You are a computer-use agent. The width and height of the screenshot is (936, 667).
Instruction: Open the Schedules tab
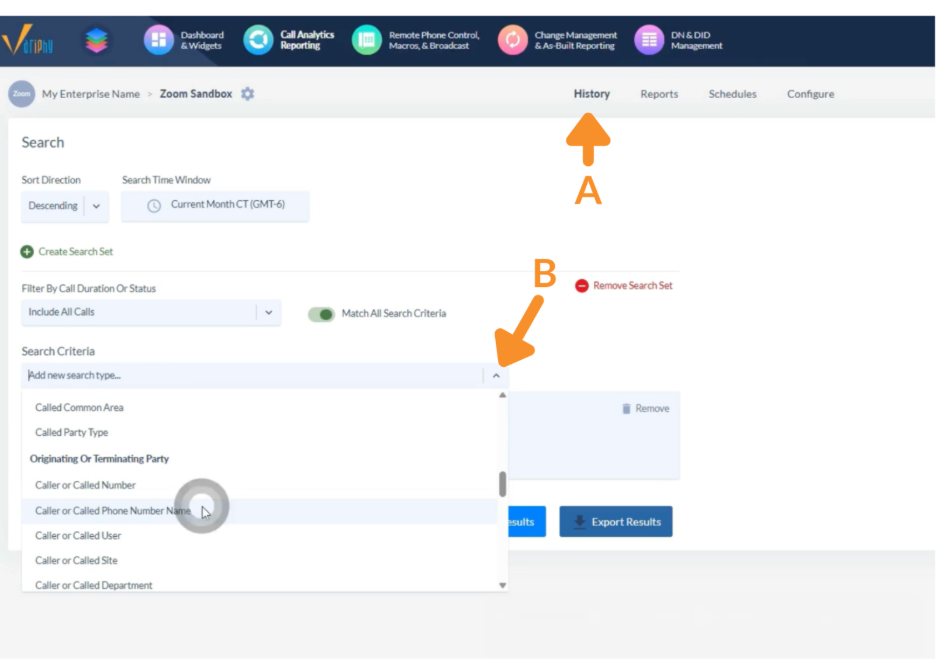click(x=732, y=94)
